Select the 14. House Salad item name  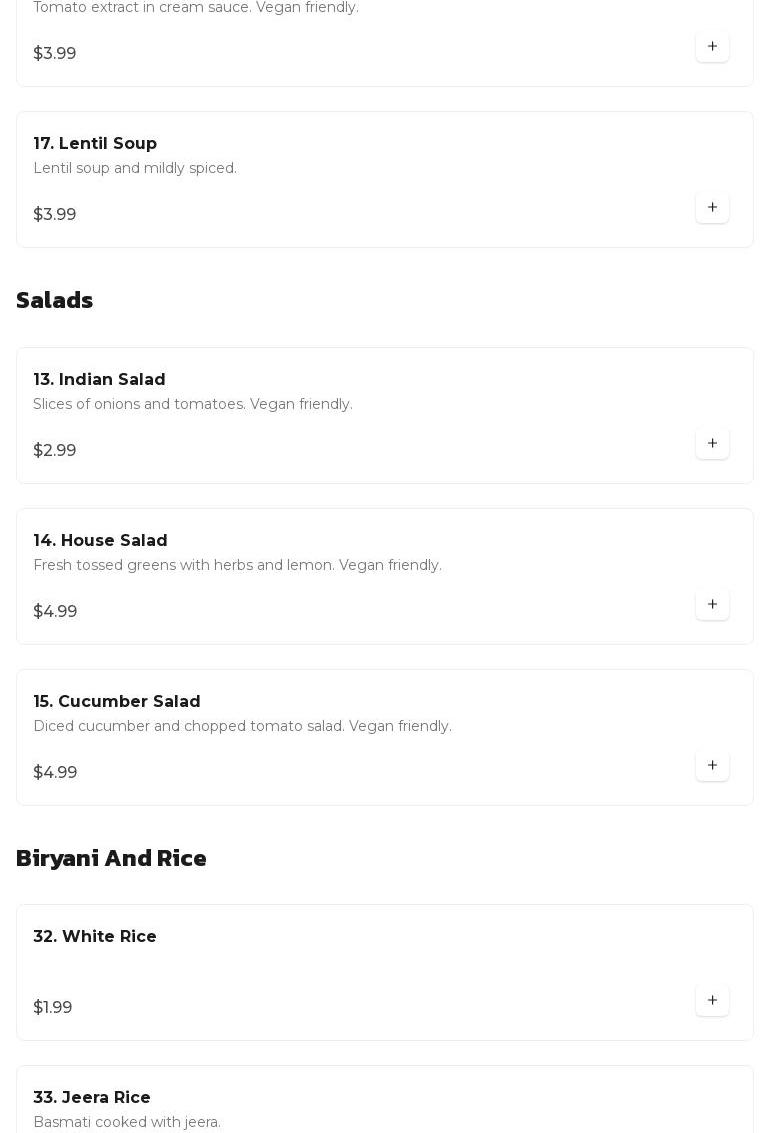(100, 541)
